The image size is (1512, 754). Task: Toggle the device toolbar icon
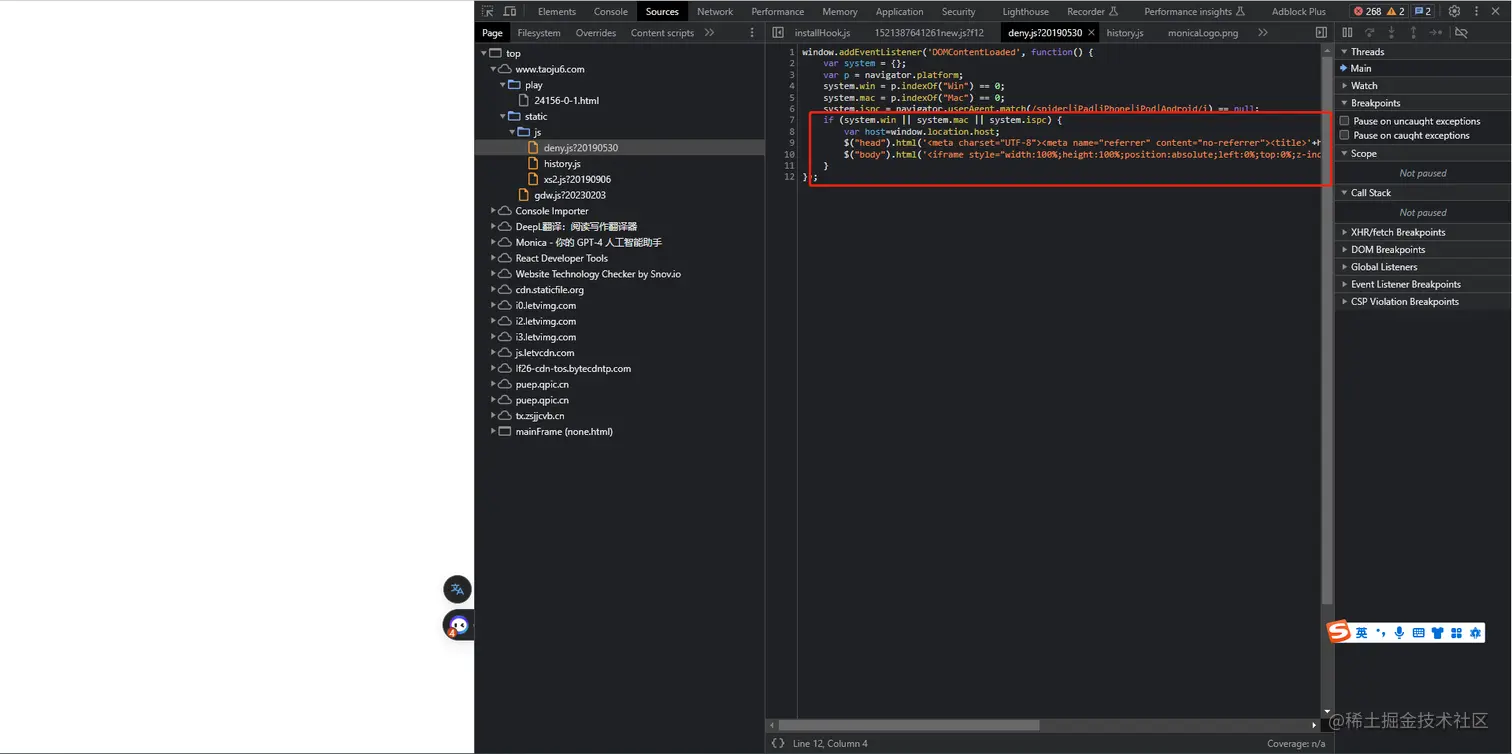[x=510, y=11]
